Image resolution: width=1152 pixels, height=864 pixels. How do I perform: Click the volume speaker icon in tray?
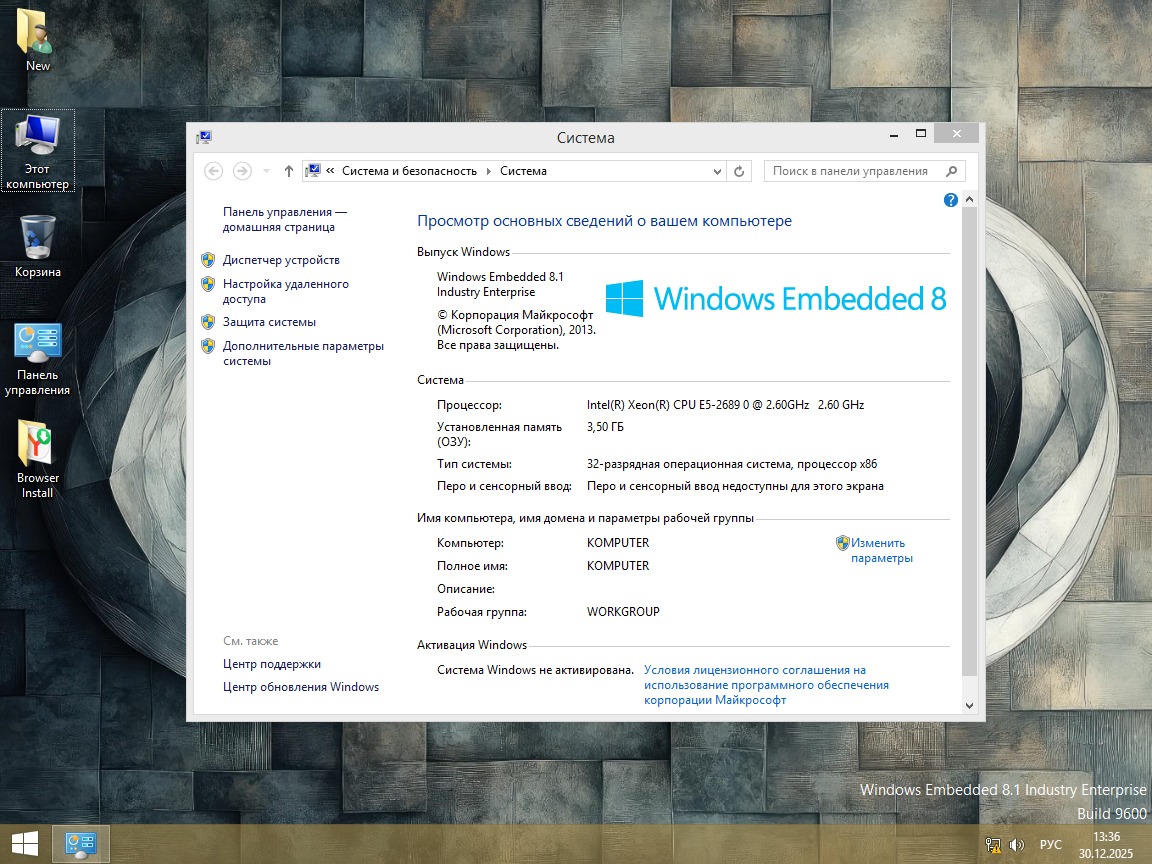tap(1017, 844)
